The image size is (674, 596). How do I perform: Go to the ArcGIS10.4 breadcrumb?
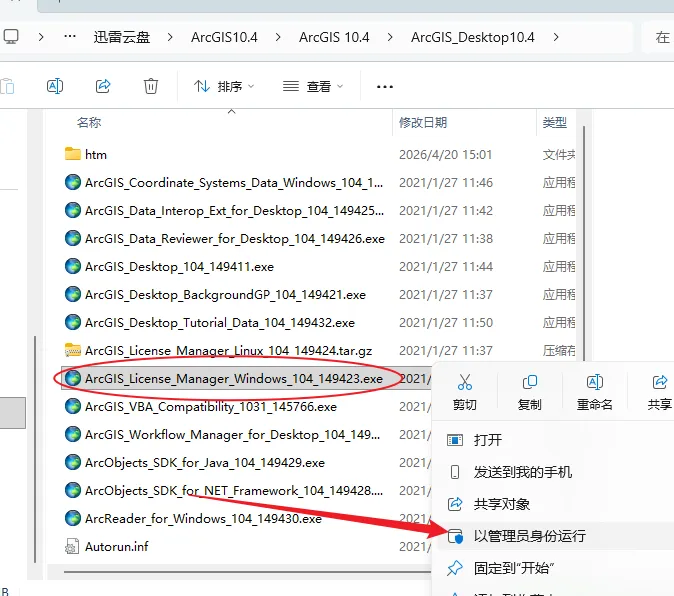[224, 37]
